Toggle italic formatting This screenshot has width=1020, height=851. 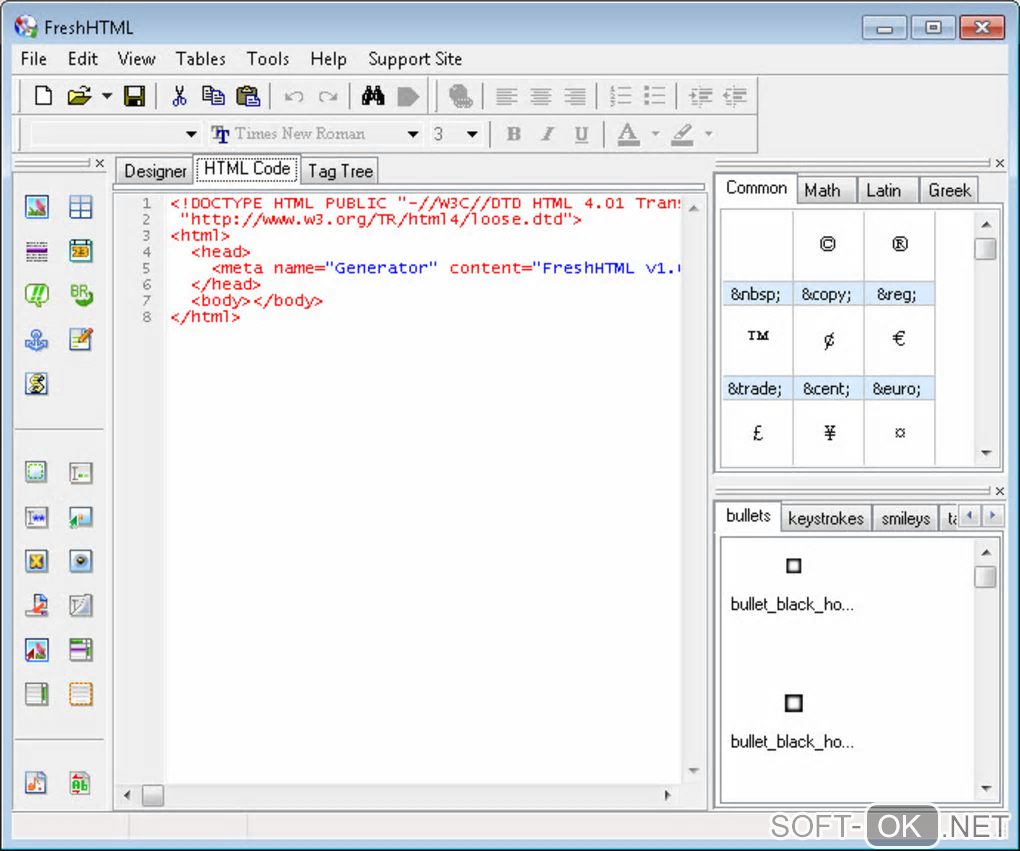tap(547, 134)
